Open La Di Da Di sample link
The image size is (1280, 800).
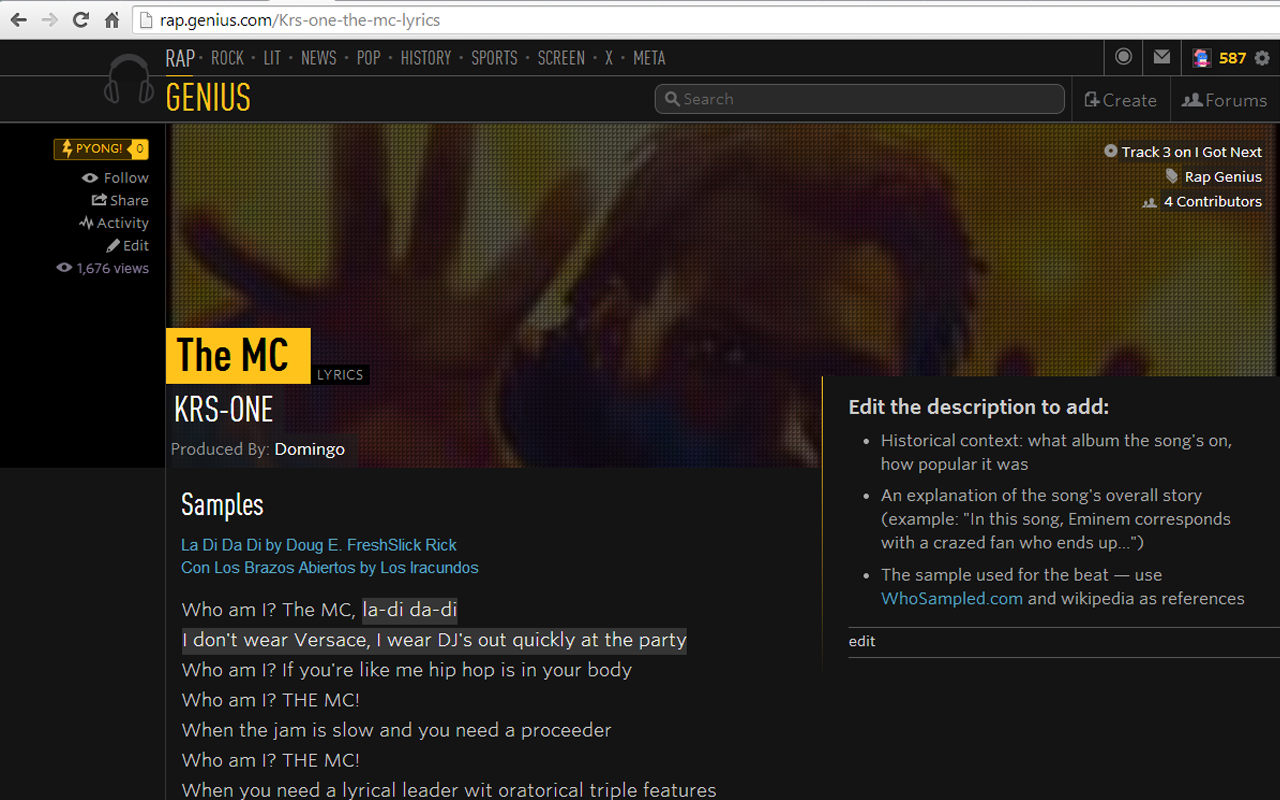319,545
